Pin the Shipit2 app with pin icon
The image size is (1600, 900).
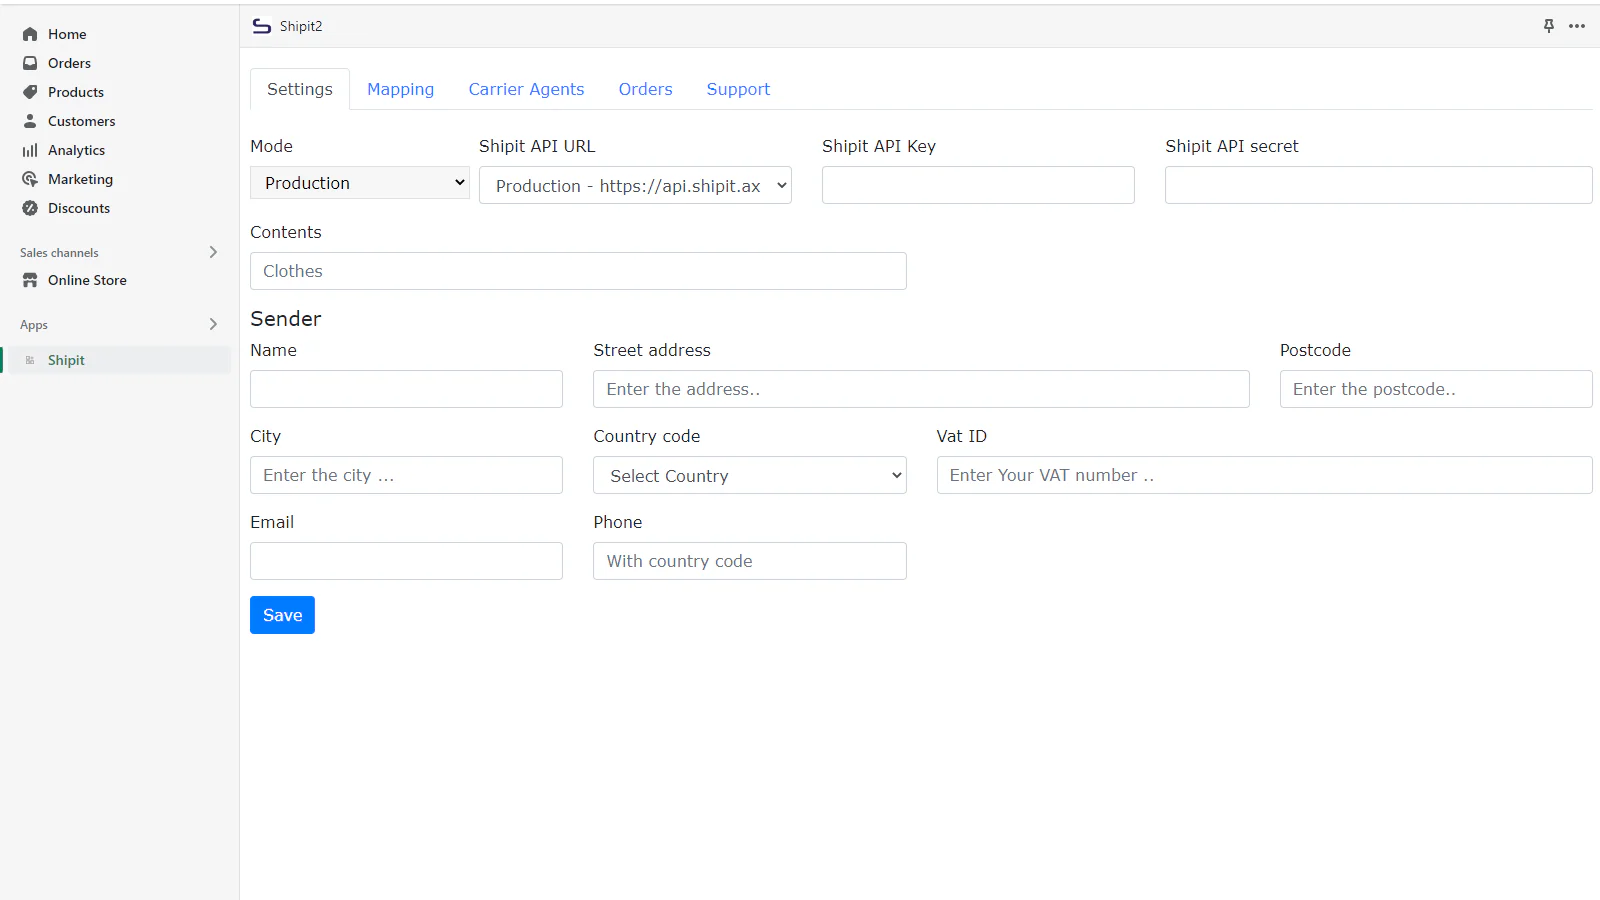[x=1549, y=26]
